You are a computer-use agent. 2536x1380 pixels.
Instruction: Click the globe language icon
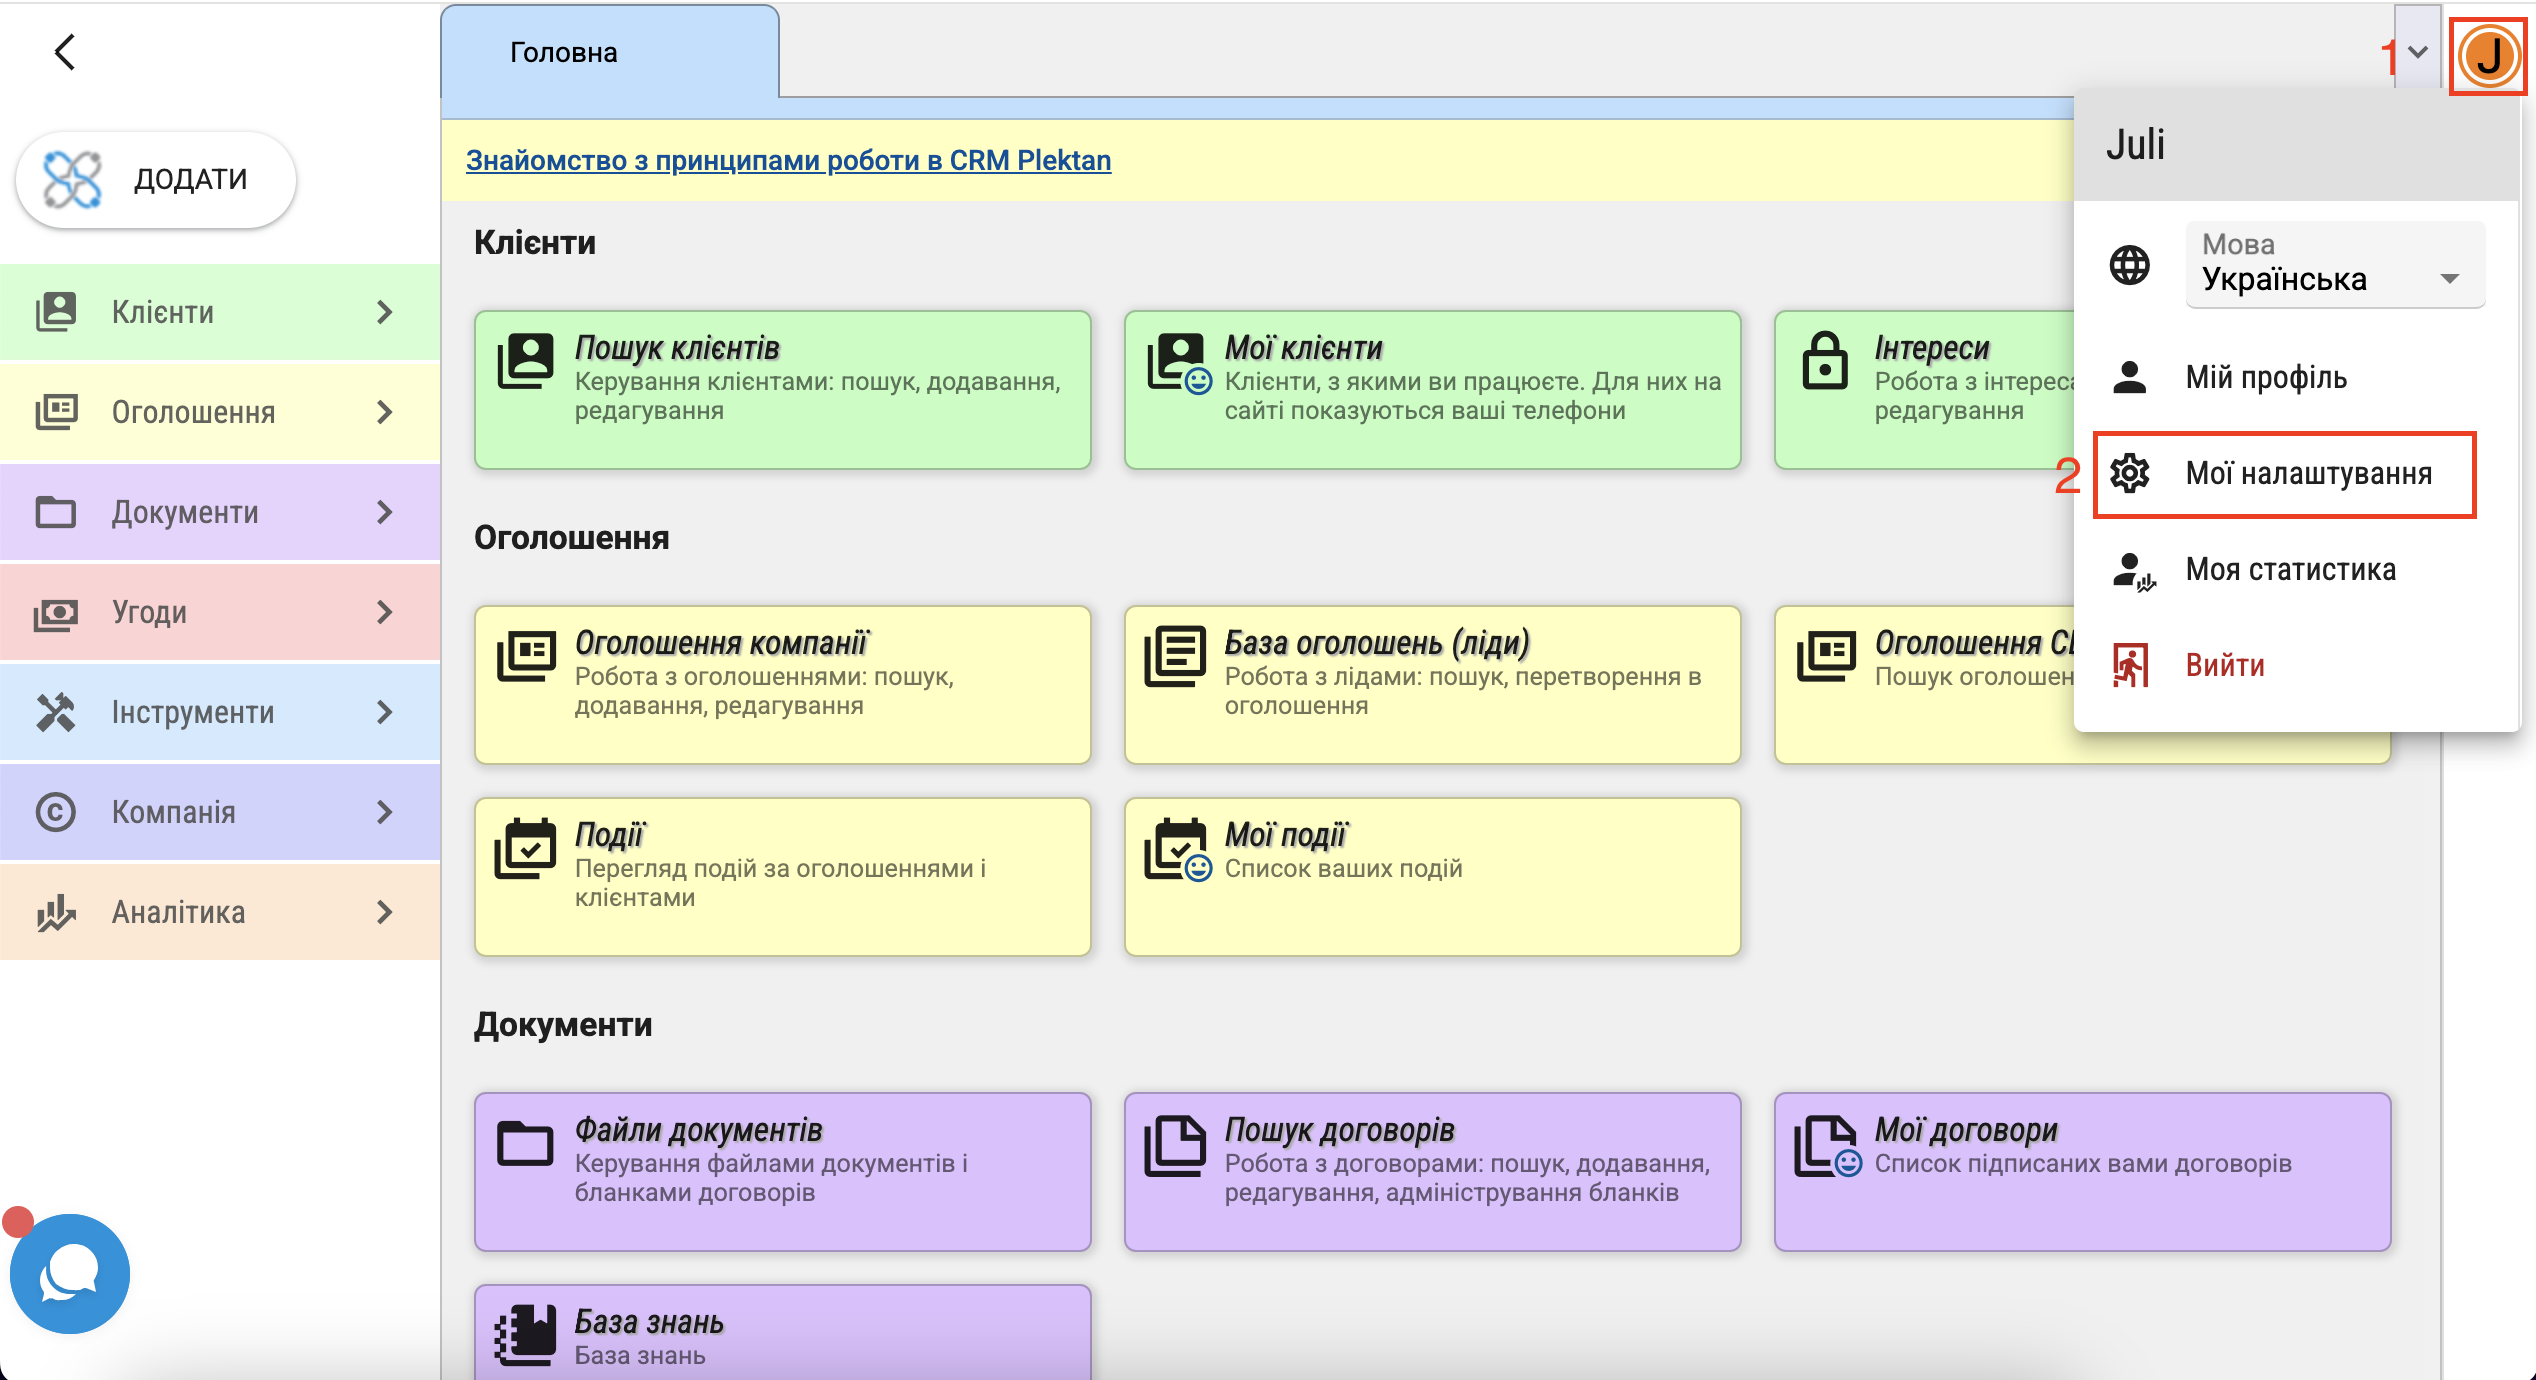coord(2129,265)
